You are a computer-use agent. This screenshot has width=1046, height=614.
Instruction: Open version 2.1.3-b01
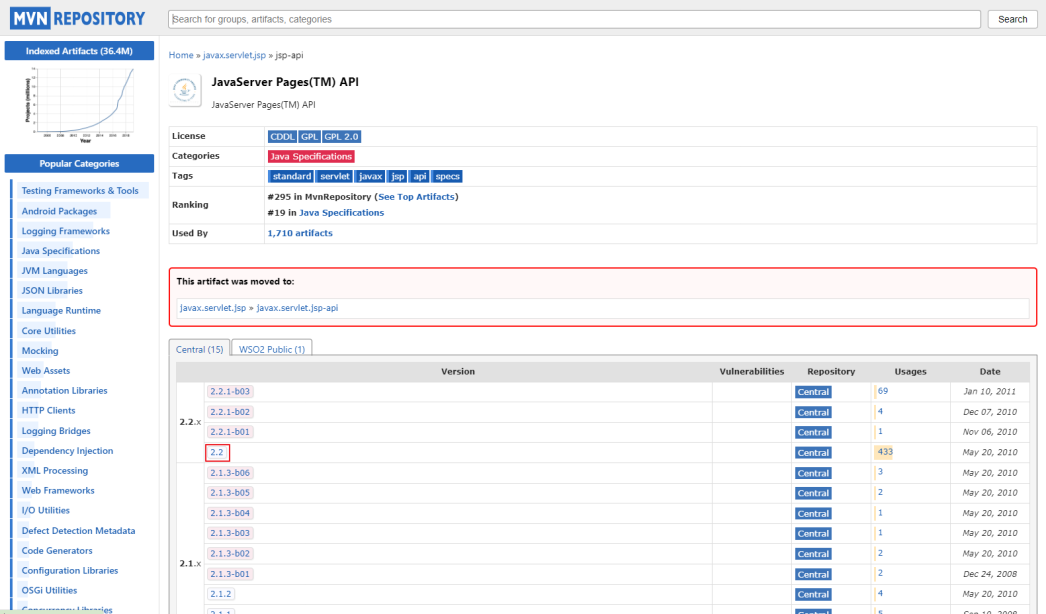229,574
